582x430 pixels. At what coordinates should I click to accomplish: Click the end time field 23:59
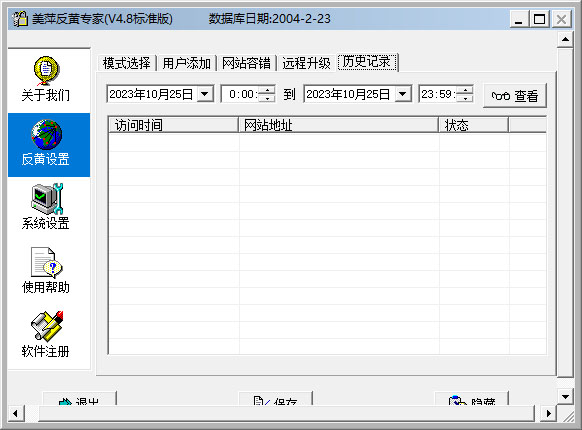(438, 94)
